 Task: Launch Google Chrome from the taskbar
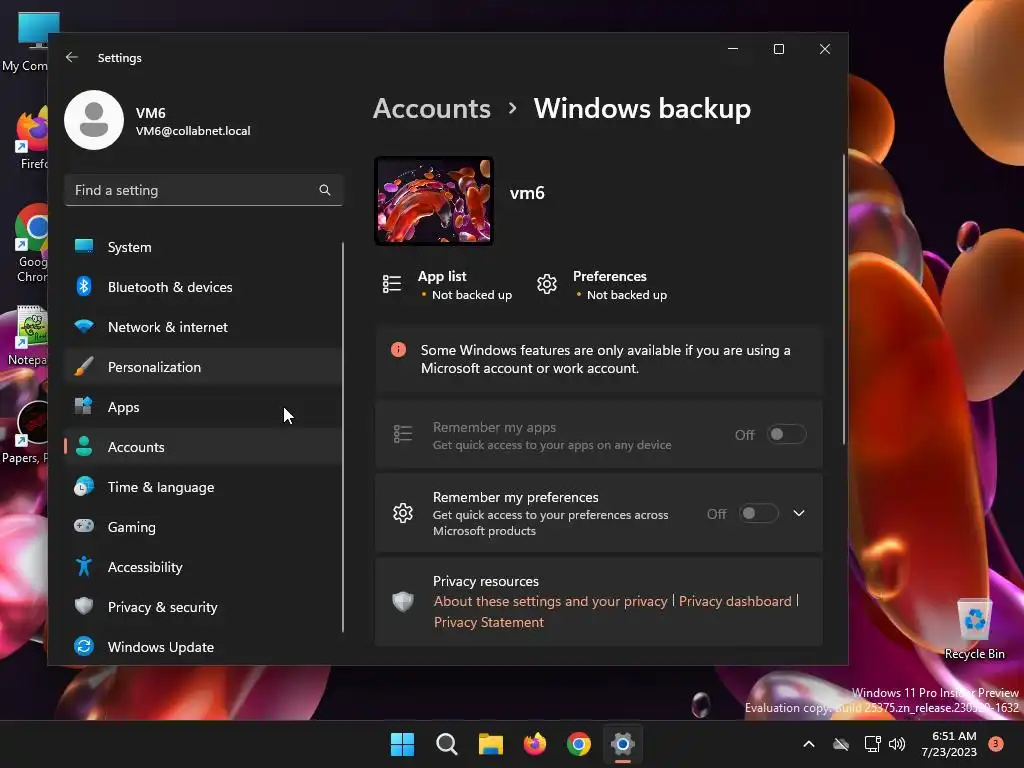coord(579,744)
